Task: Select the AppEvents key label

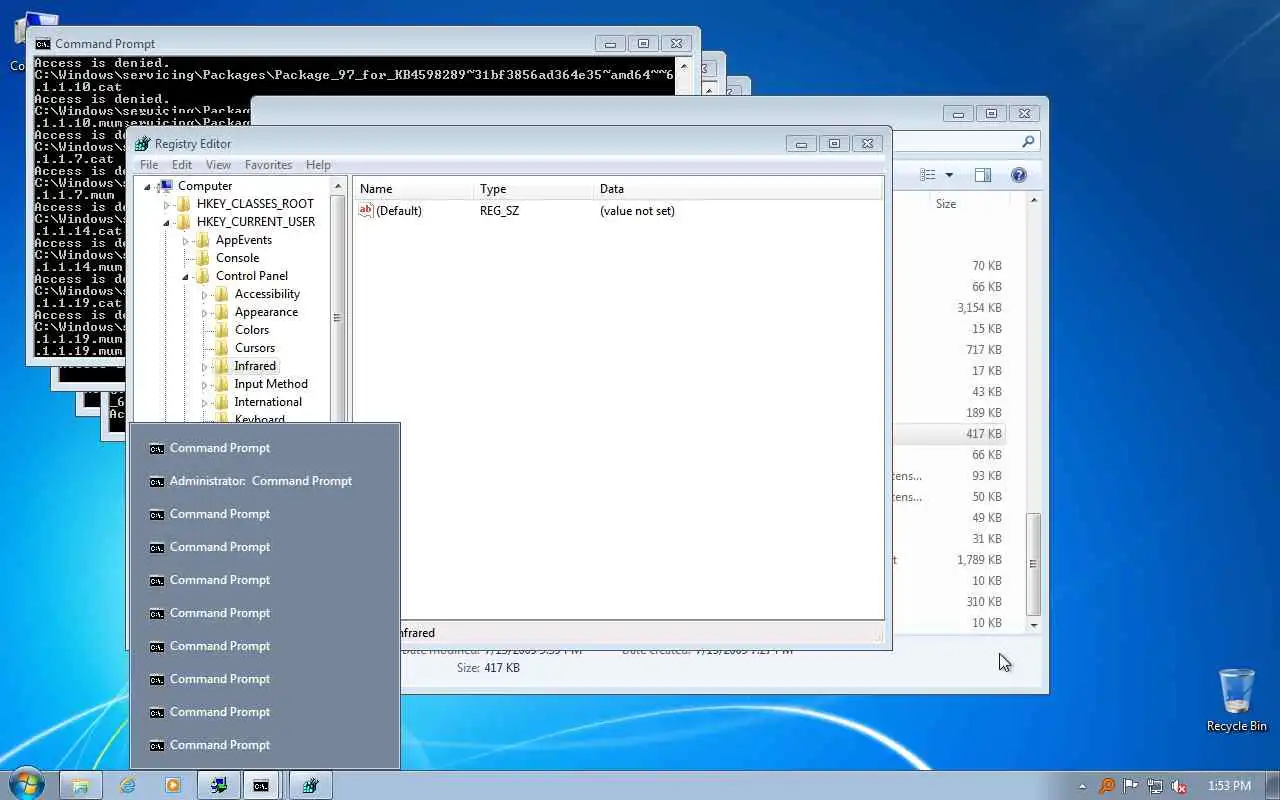Action: (x=244, y=240)
